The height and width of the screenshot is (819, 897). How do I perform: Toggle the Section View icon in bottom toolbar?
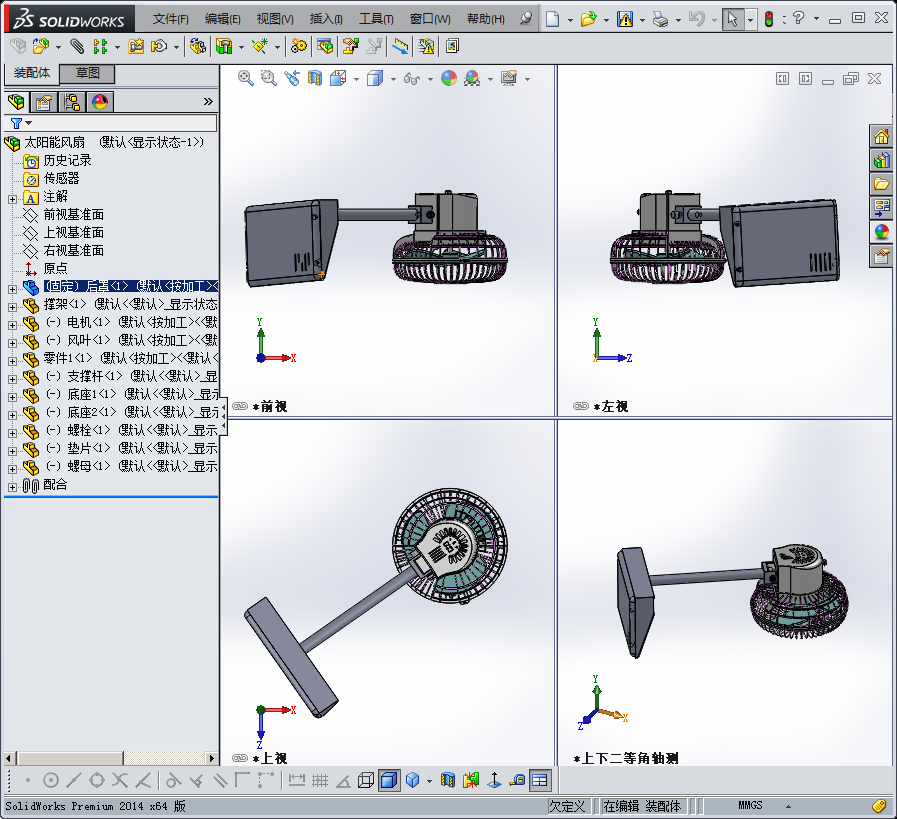click(x=448, y=780)
